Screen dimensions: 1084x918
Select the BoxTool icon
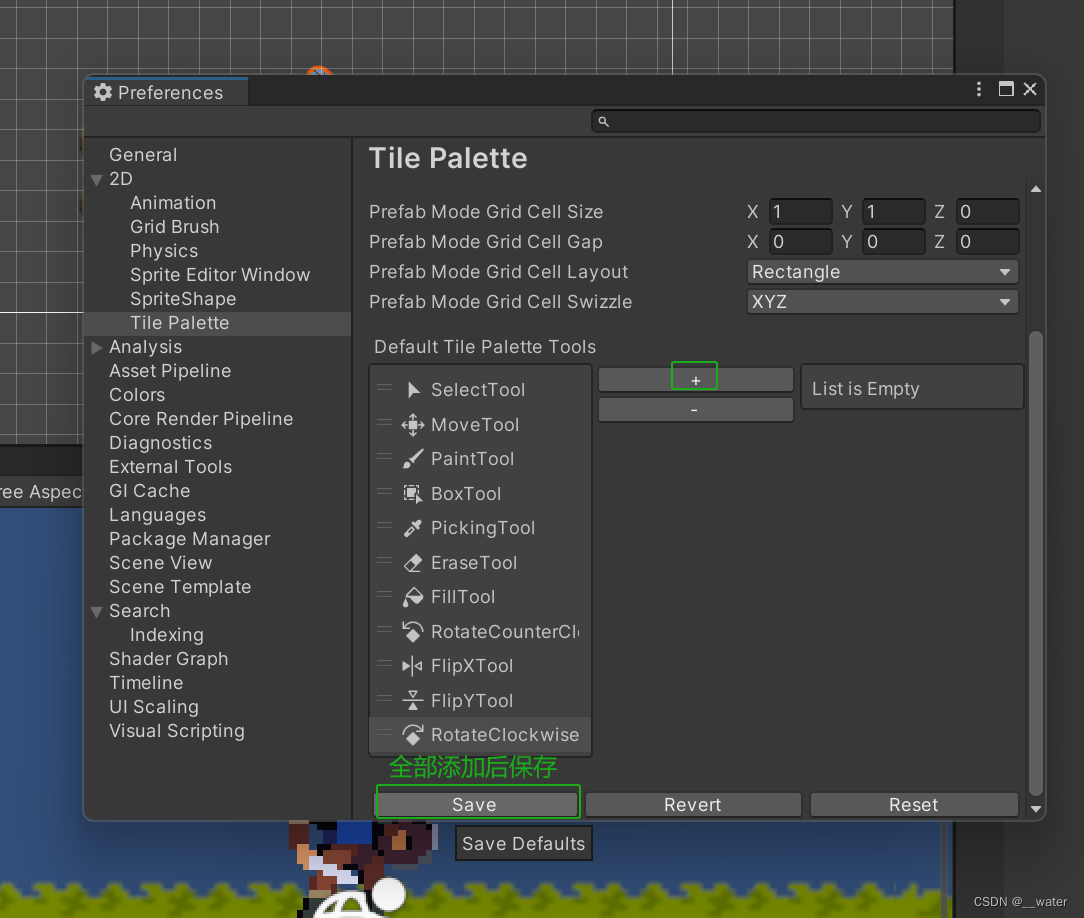[x=413, y=494]
